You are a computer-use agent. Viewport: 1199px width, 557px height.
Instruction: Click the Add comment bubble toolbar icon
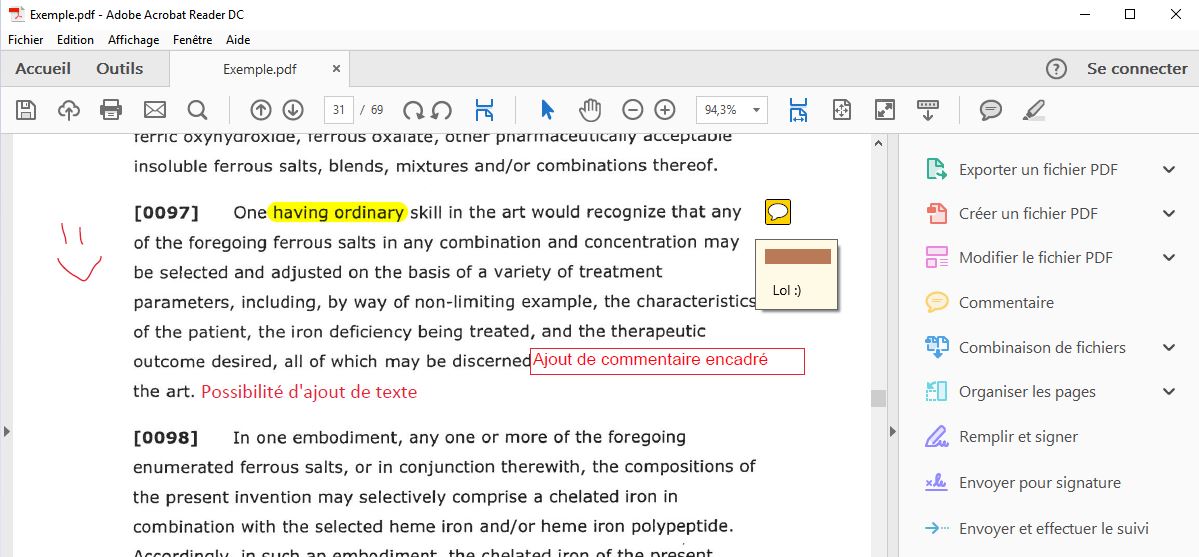[x=990, y=110]
